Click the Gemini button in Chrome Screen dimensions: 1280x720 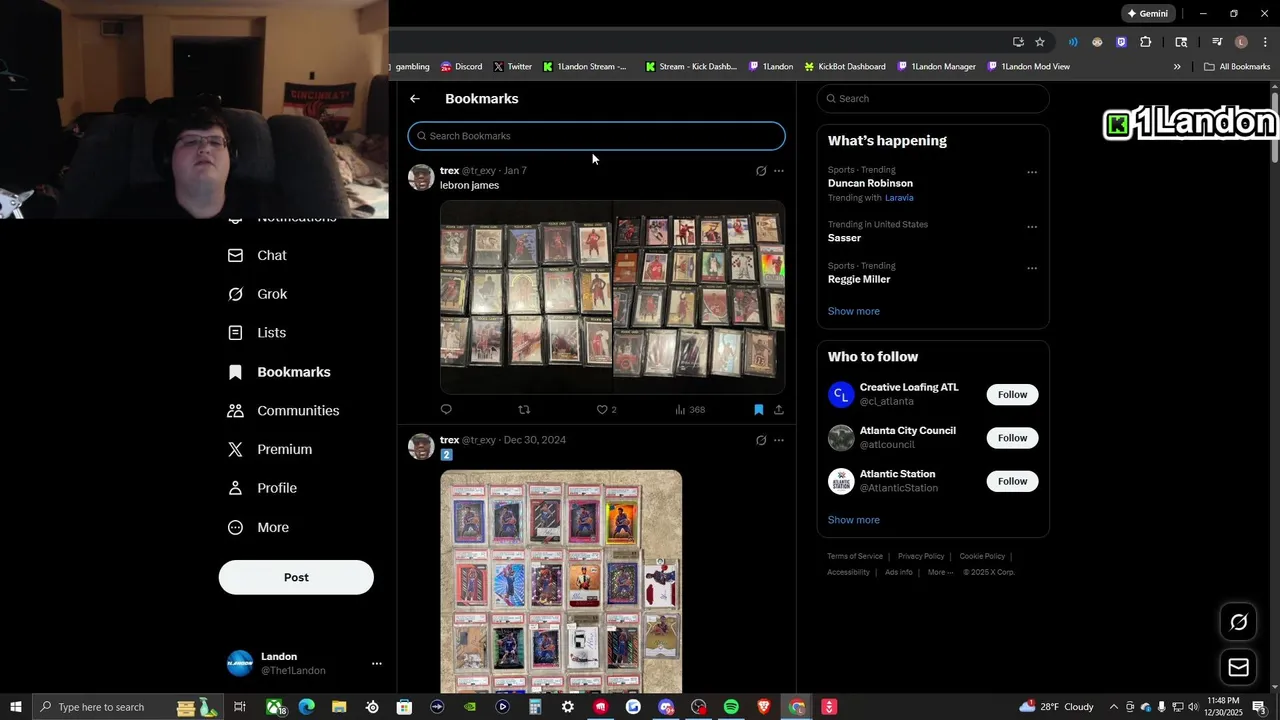pyautogui.click(x=1148, y=14)
